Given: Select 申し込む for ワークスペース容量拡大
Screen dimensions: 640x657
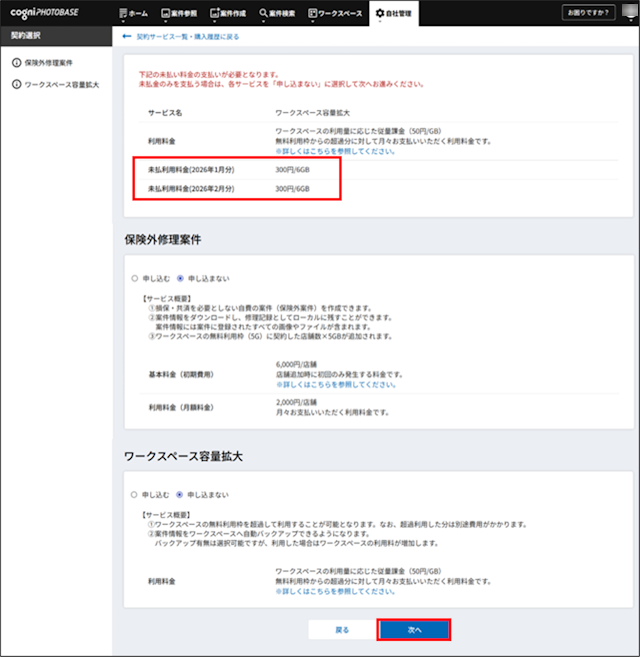Looking at the screenshot, I should pos(135,494).
